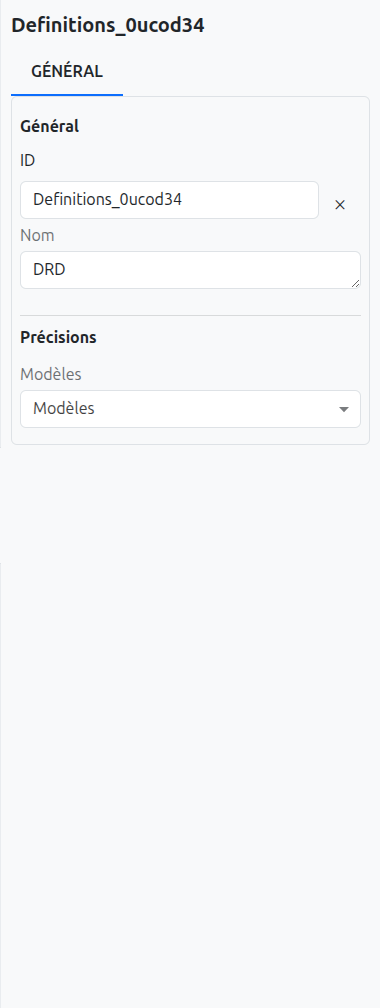Image resolution: width=380 pixels, height=1008 pixels.
Task: Clear the ID field with the × icon
Action: 340,204
